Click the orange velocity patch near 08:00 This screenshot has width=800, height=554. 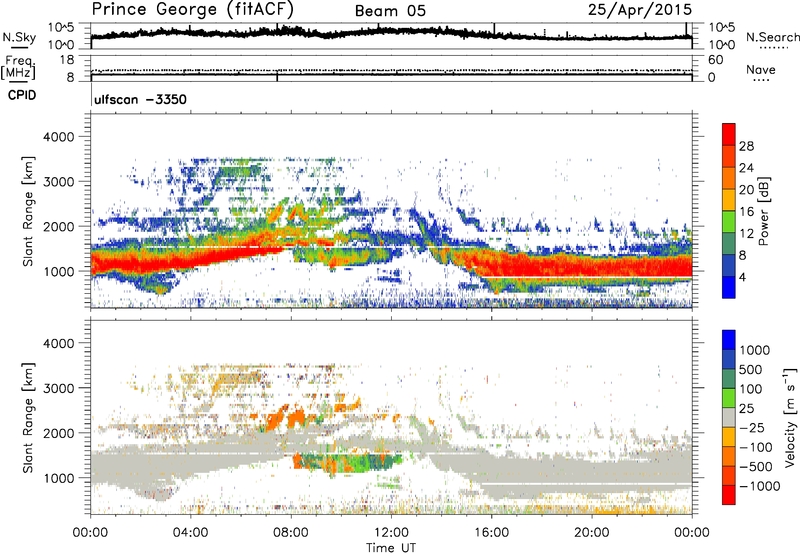(x=295, y=418)
